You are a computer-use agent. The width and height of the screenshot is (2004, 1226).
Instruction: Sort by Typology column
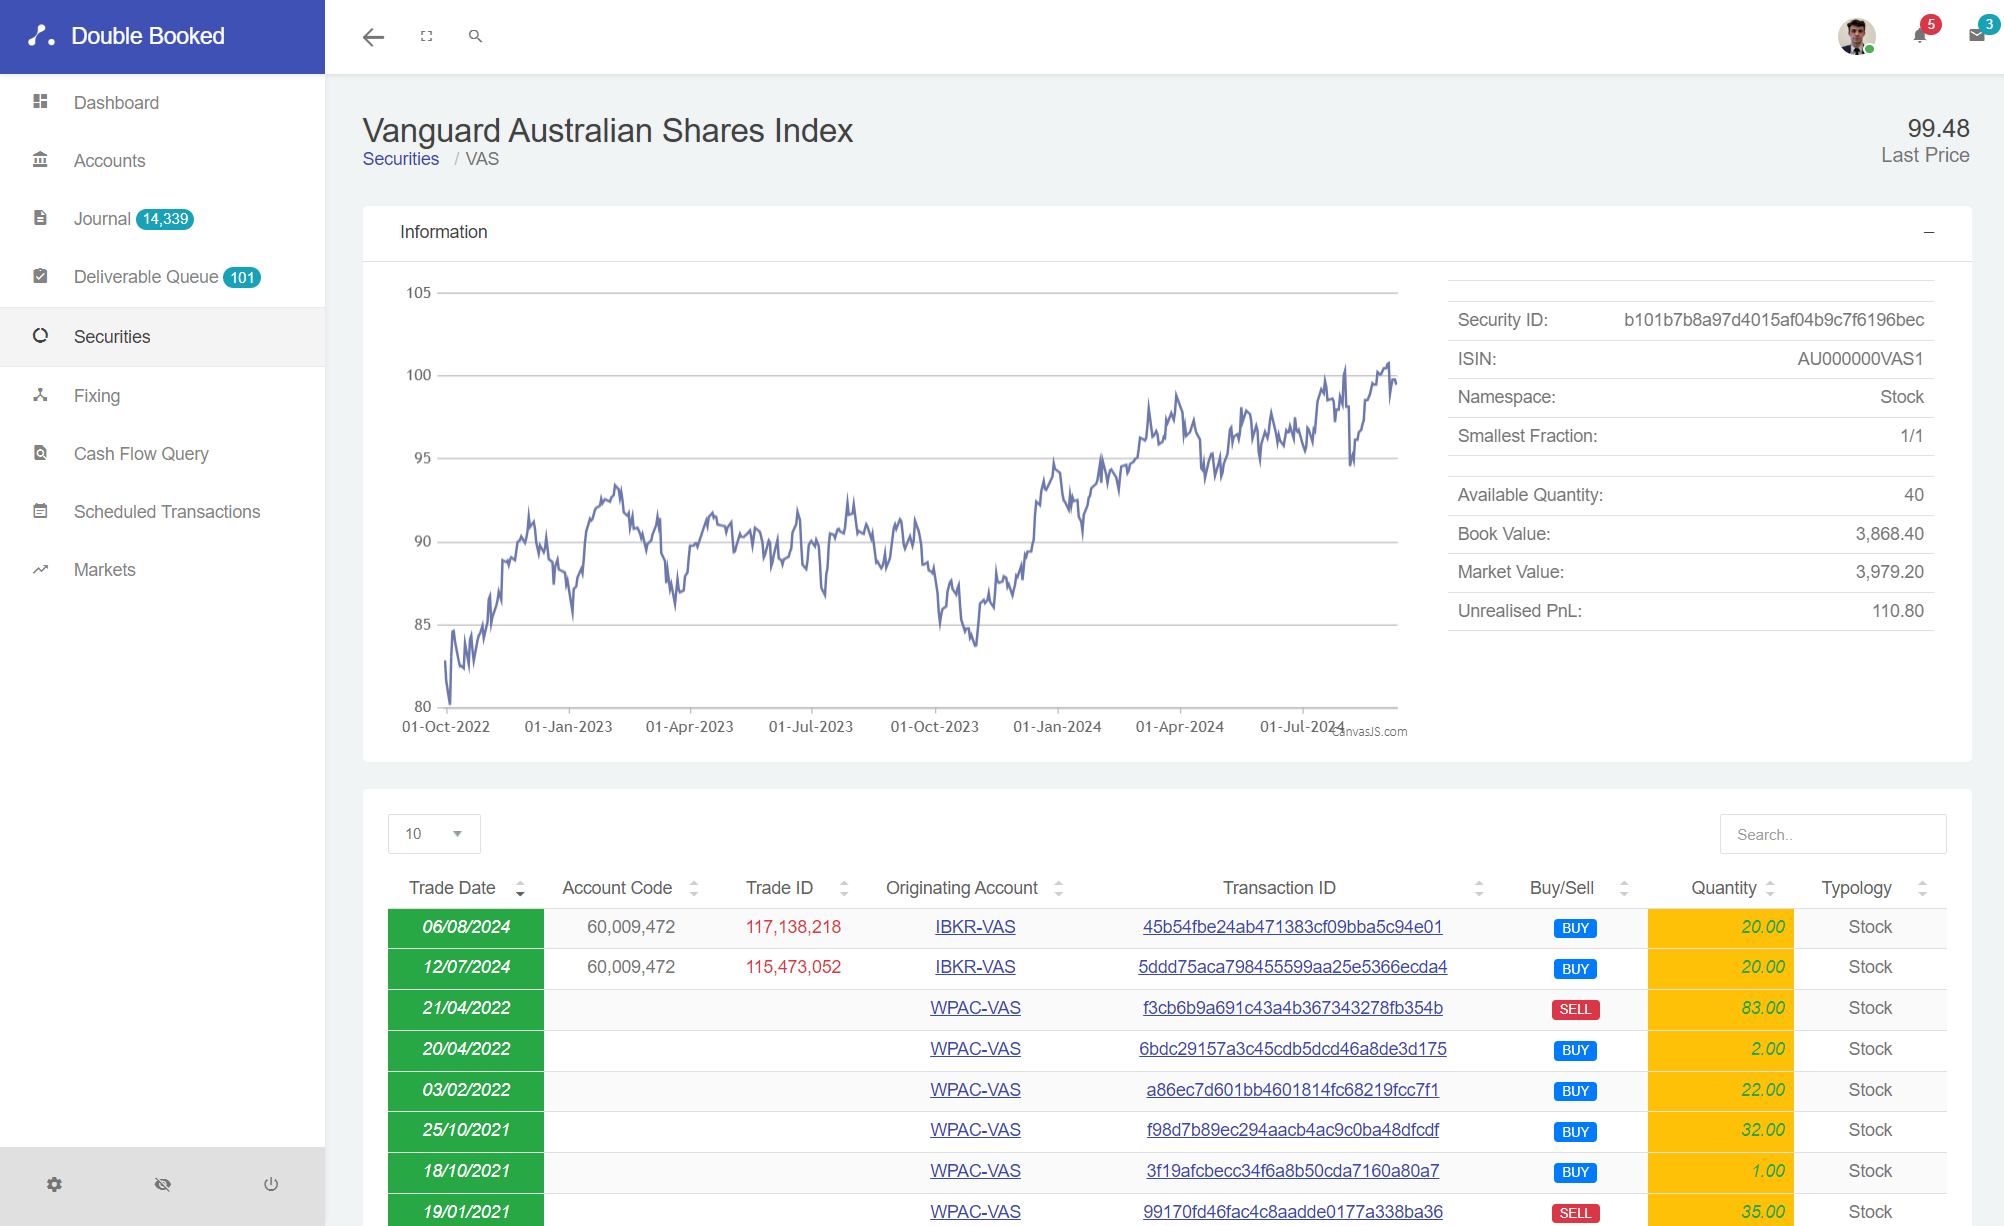[x=1870, y=888]
